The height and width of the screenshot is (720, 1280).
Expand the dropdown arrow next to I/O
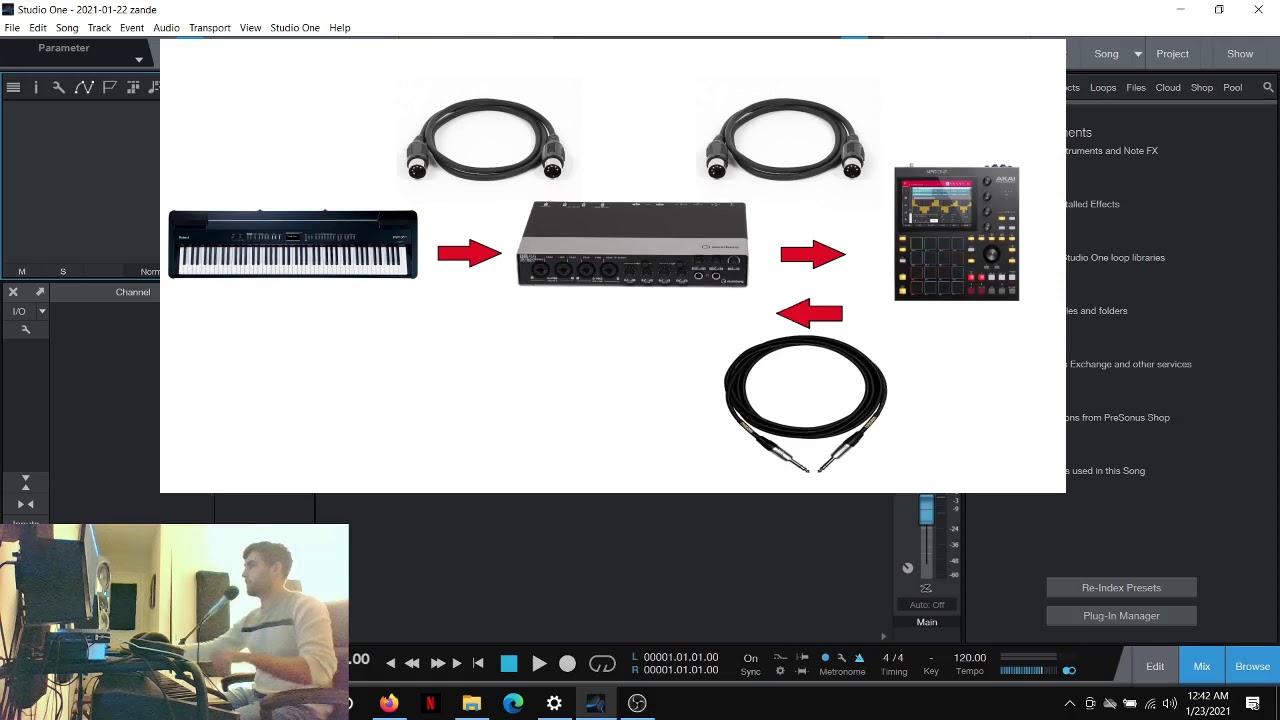point(42,312)
